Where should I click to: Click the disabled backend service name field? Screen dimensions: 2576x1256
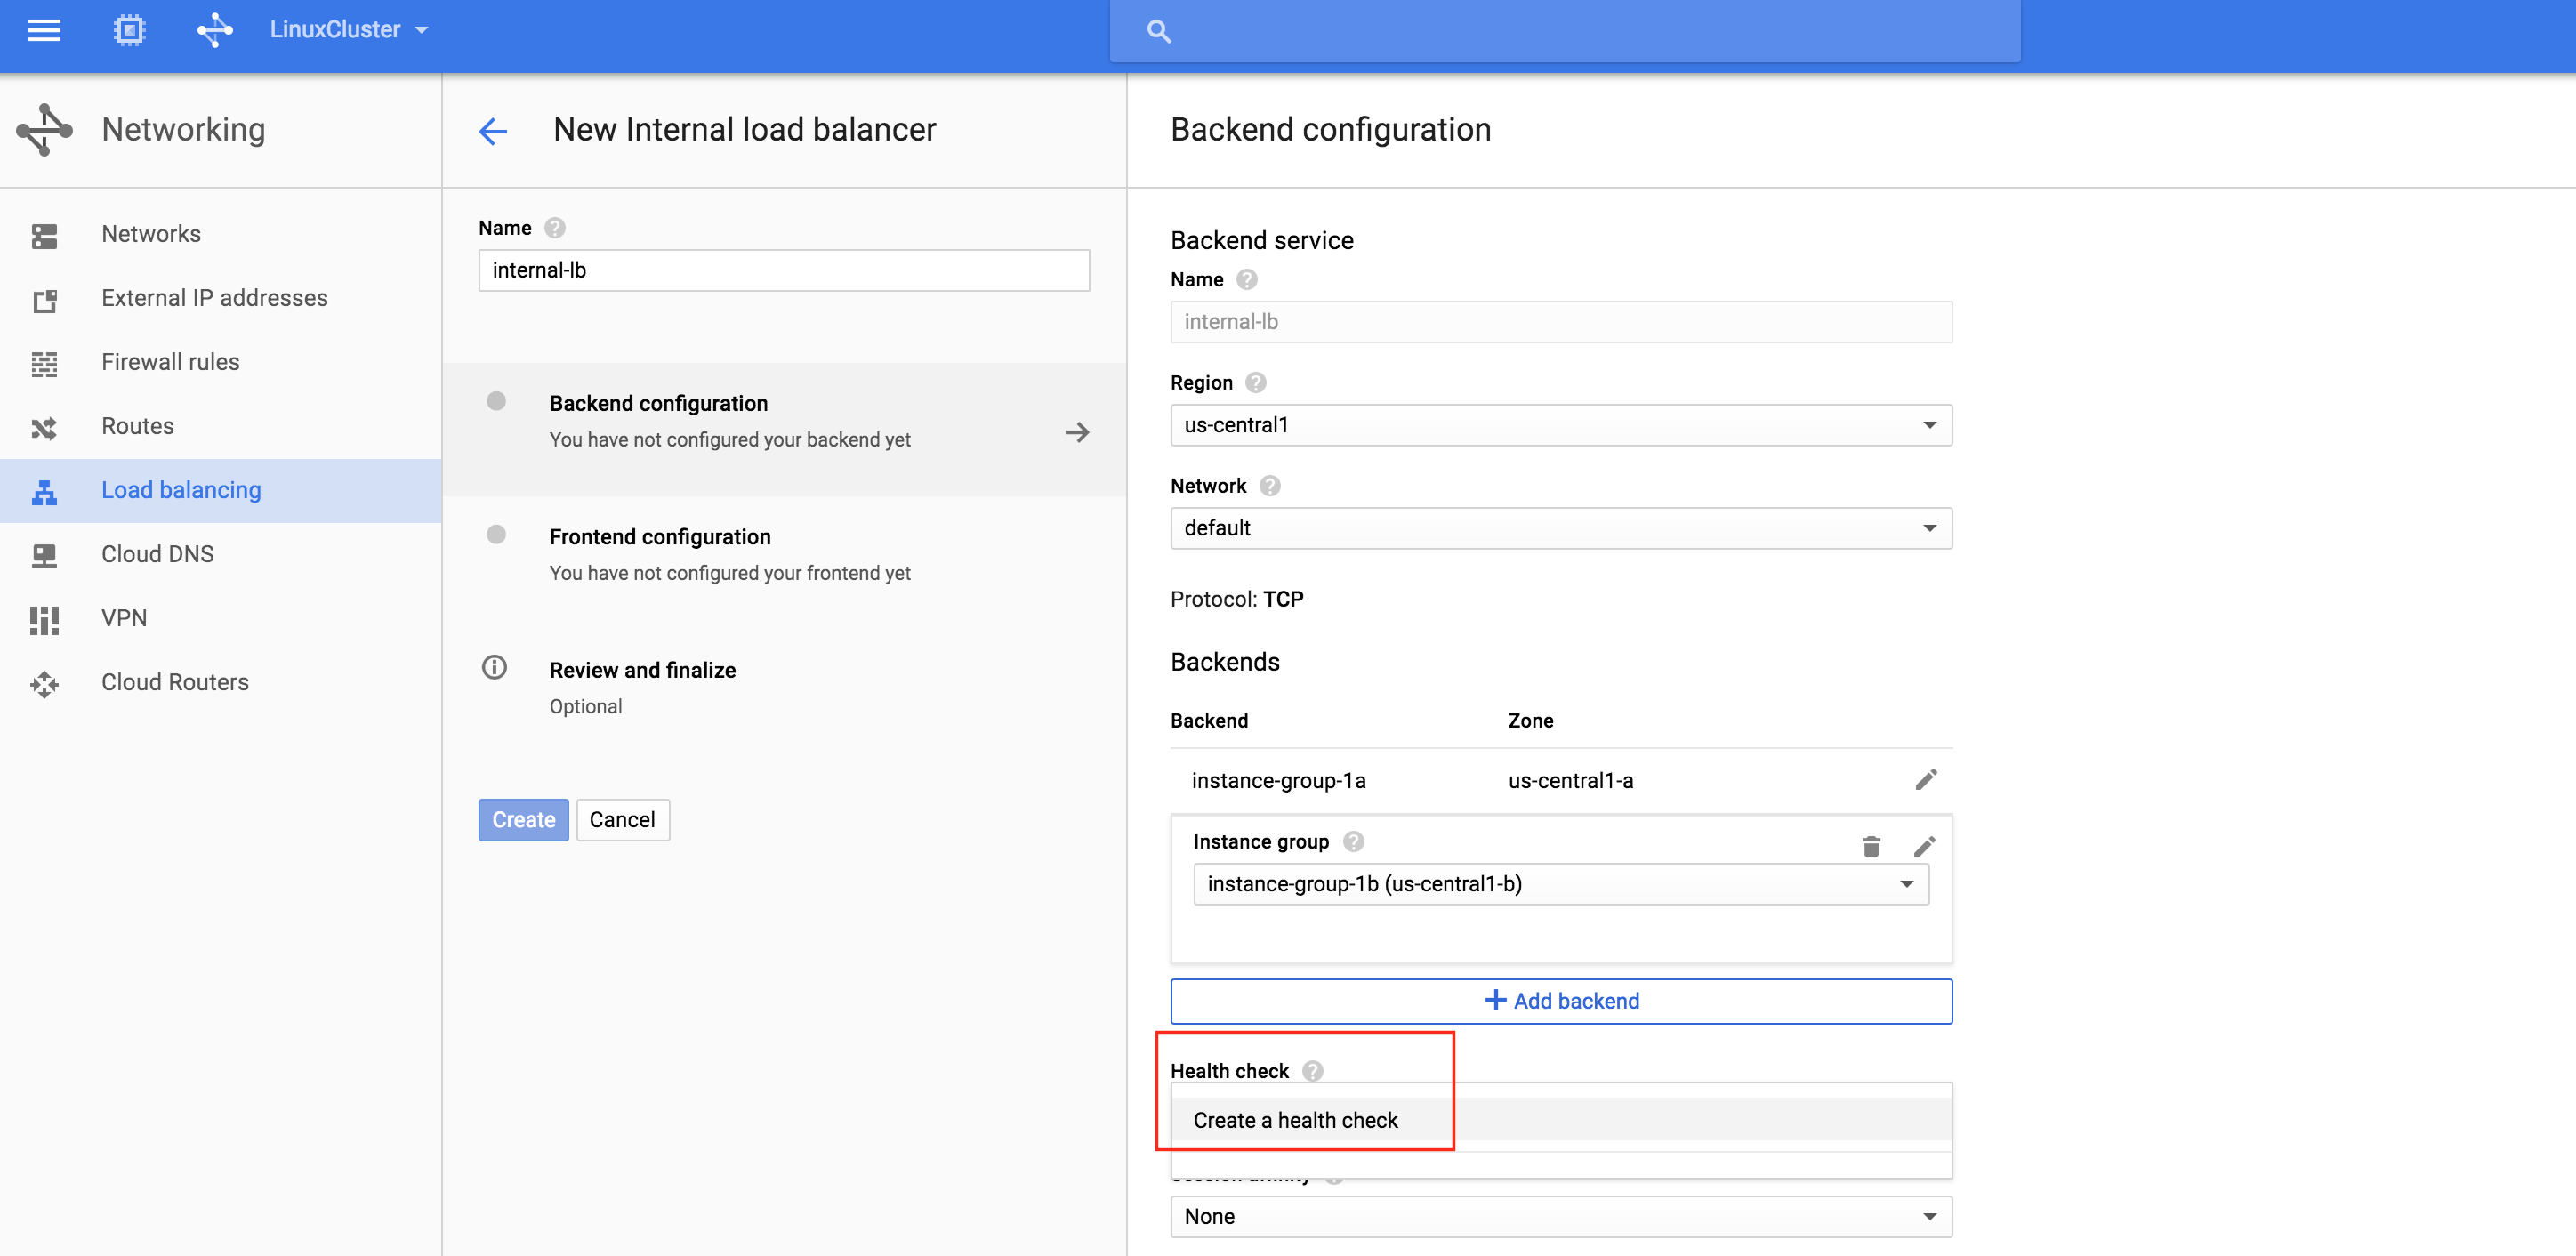(x=1561, y=322)
